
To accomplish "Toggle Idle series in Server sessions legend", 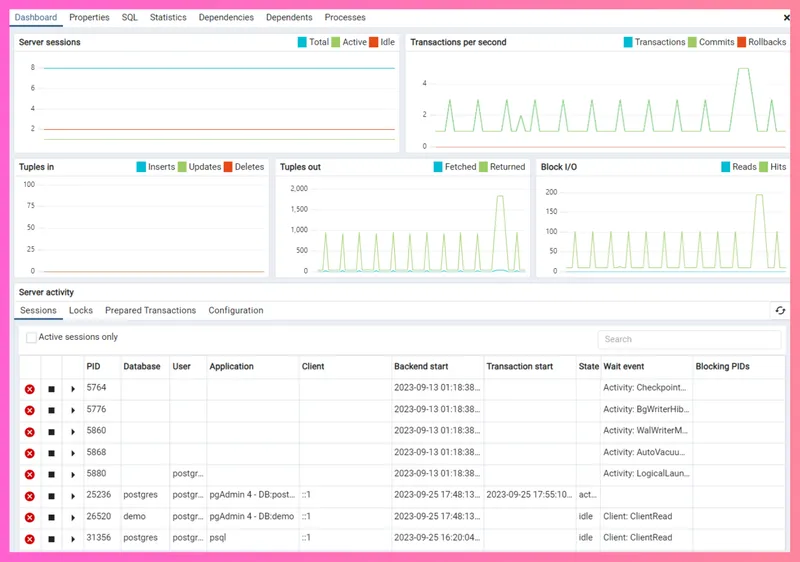I will 373,42.
